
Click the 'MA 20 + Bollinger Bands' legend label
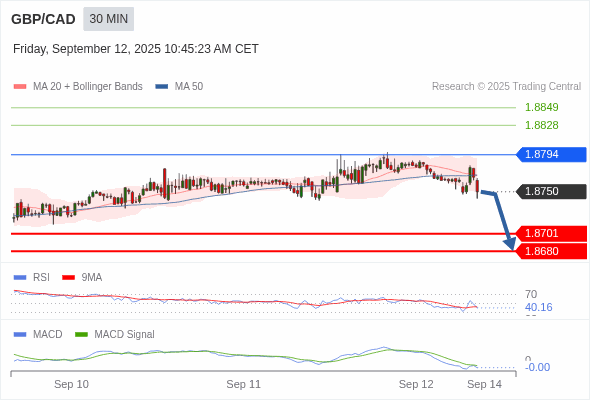pos(88,87)
